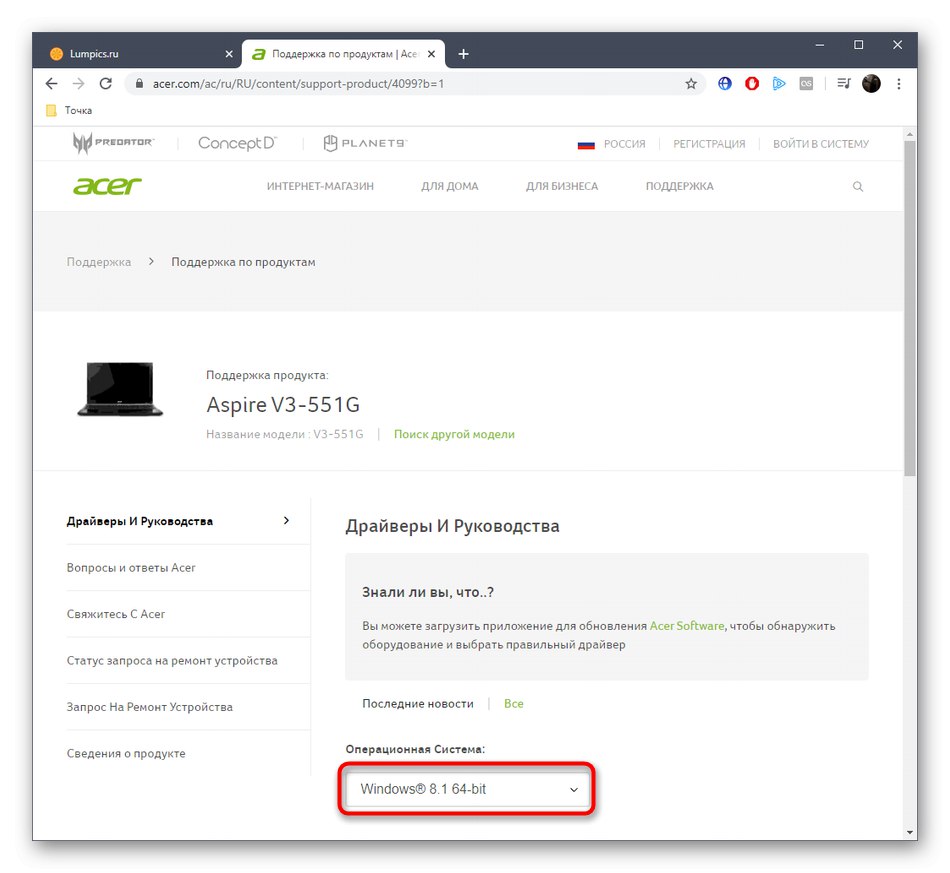Image resolution: width=950 pixels, height=873 pixels.
Task: Open Запрос На Ремонт Устройства
Action: 150,707
